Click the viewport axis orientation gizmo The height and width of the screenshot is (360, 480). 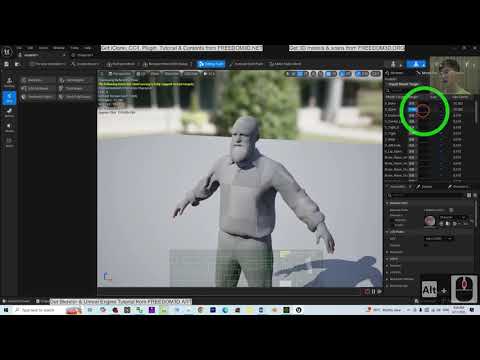point(107,276)
